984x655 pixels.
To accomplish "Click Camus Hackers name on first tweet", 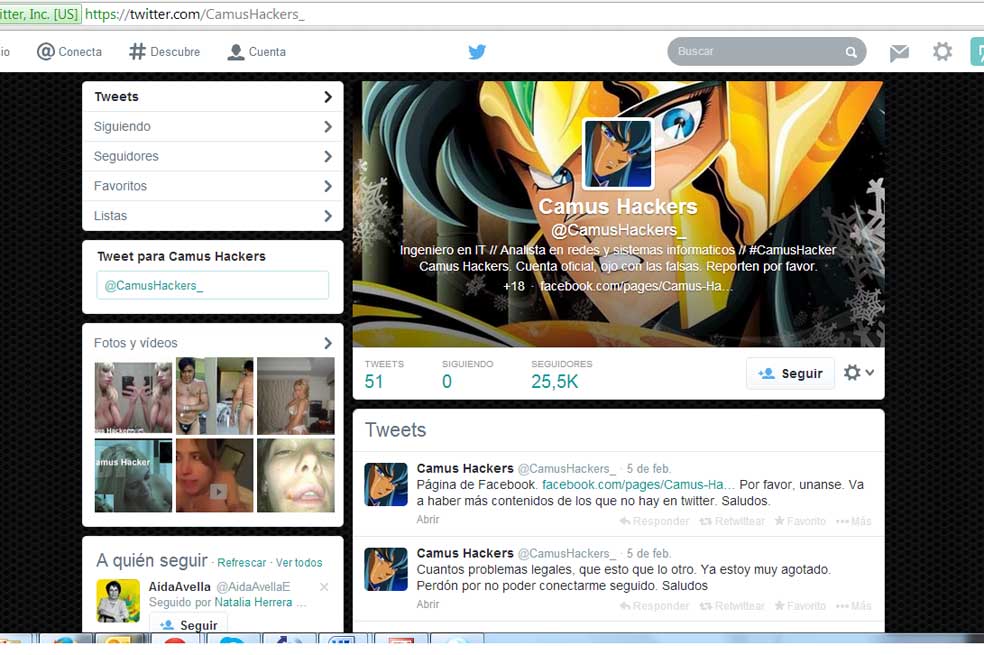I will (x=465, y=468).
